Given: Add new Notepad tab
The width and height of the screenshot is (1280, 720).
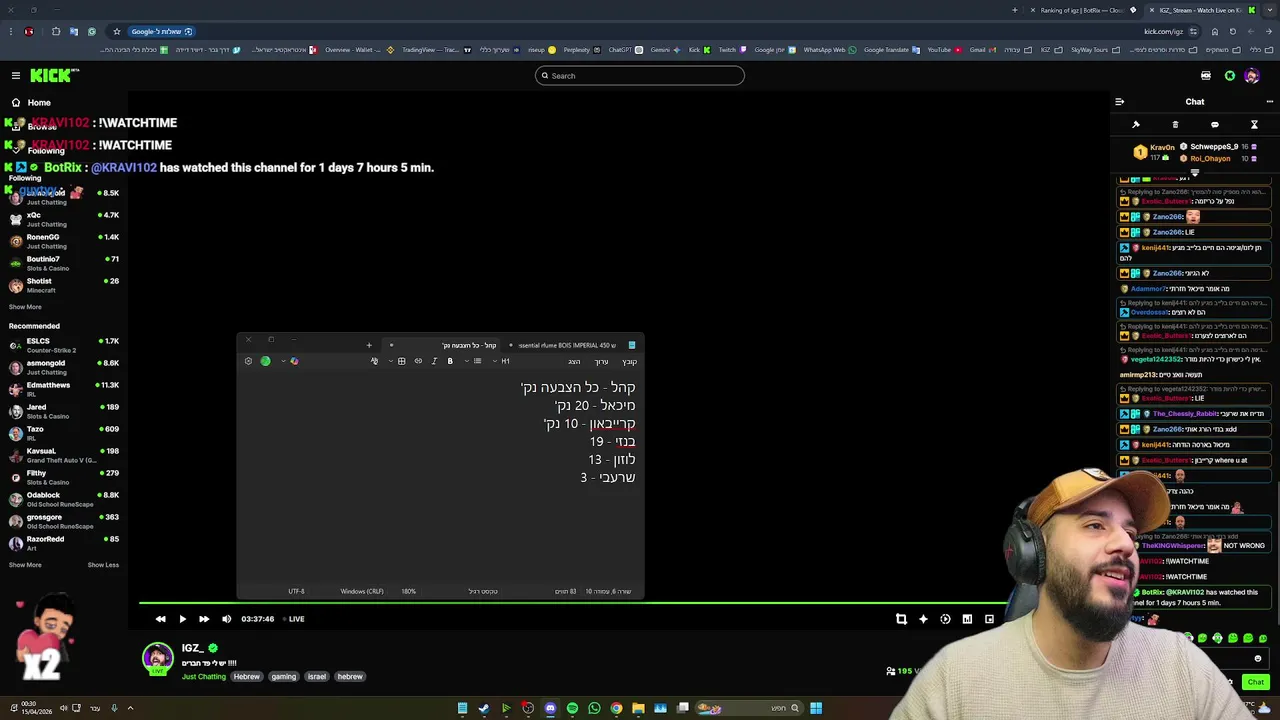Looking at the screenshot, I should click(x=369, y=345).
